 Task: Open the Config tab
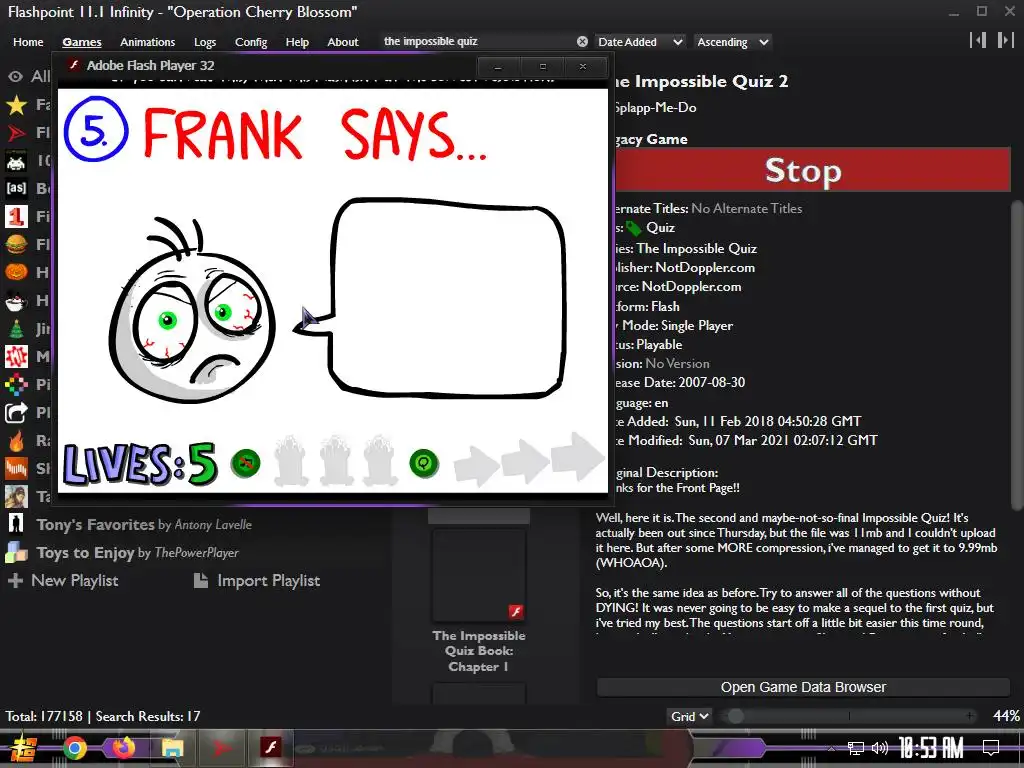pyautogui.click(x=251, y=42)
